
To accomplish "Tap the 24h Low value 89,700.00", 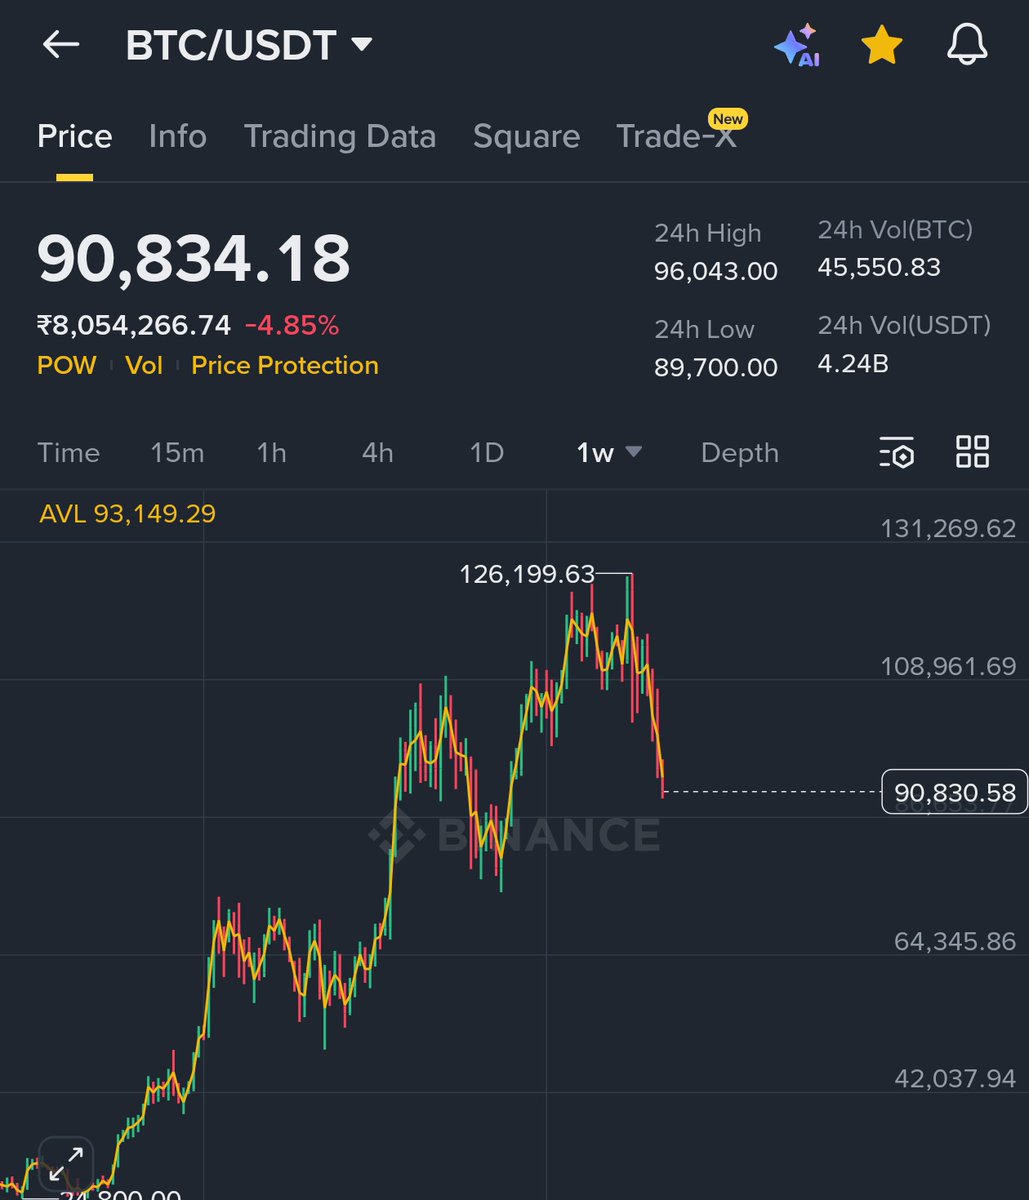I will coord(716,367).
